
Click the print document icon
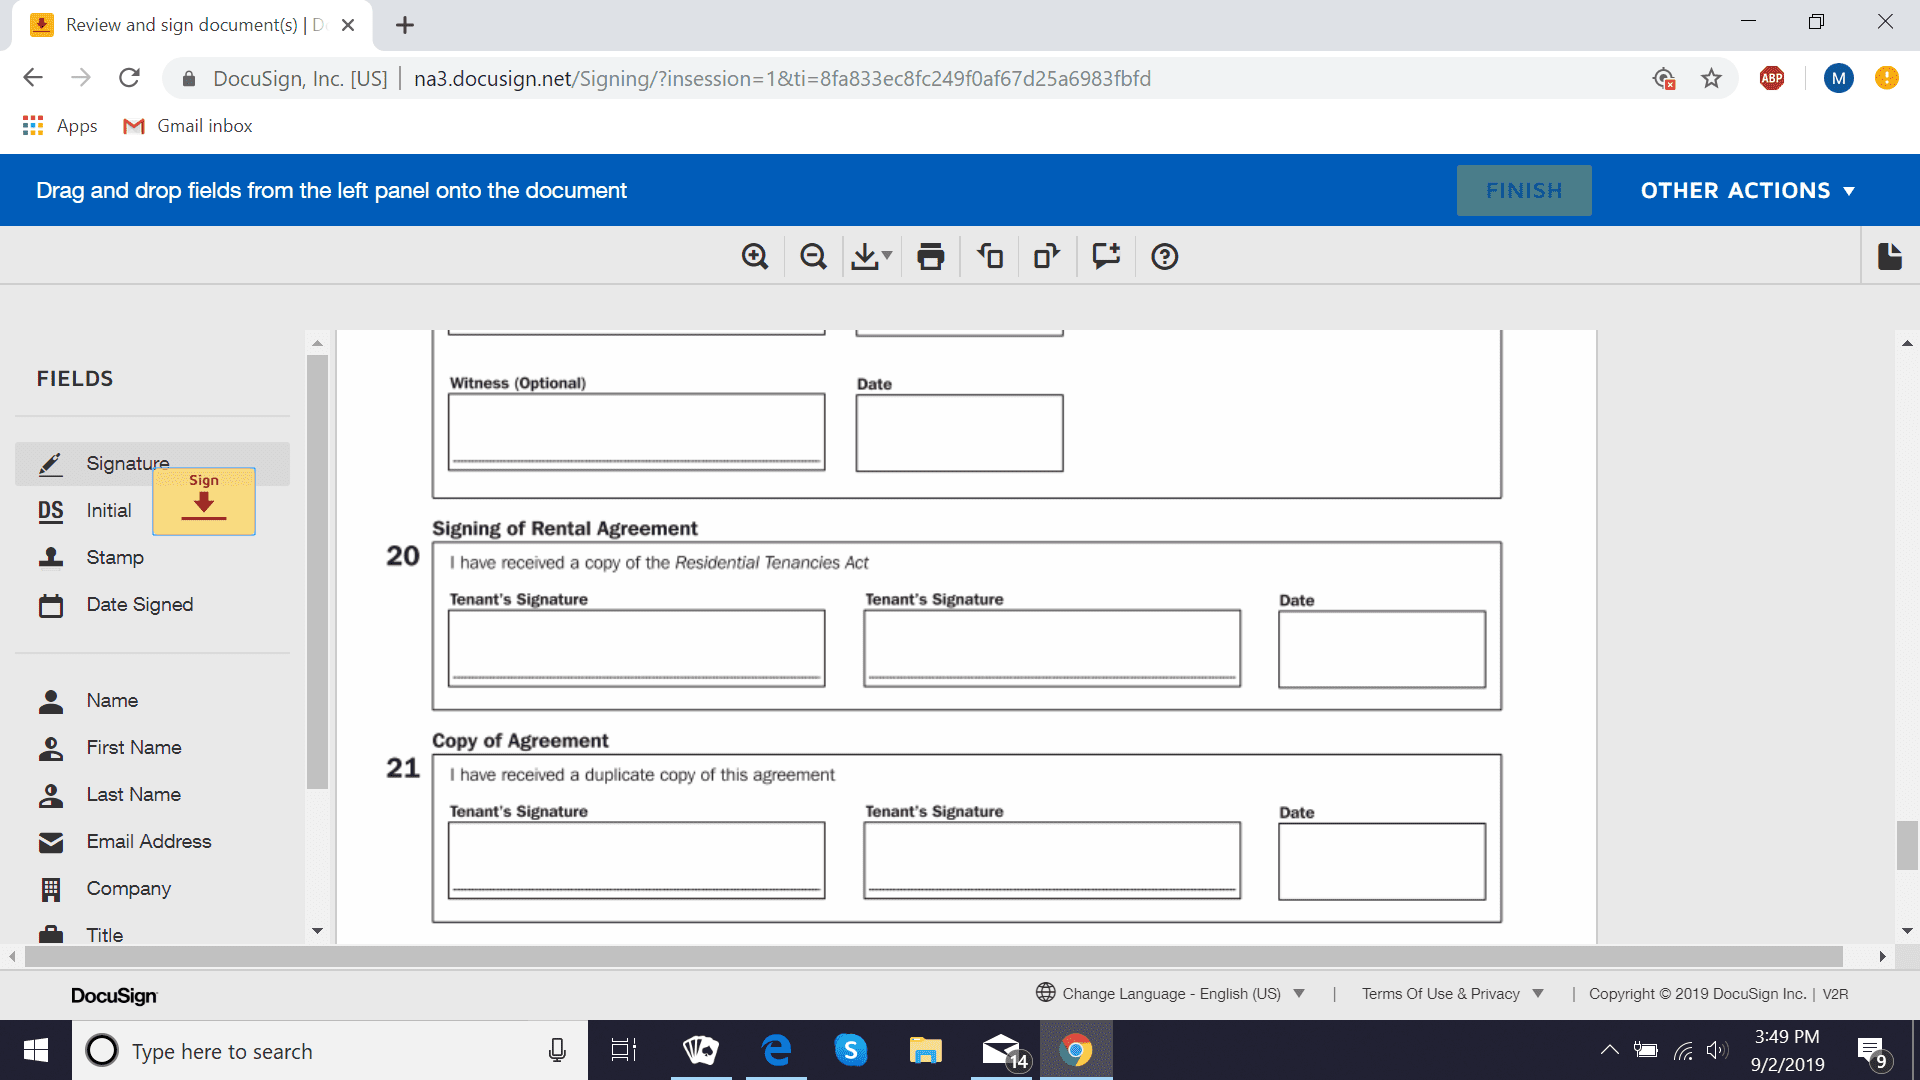coord(932,256)
